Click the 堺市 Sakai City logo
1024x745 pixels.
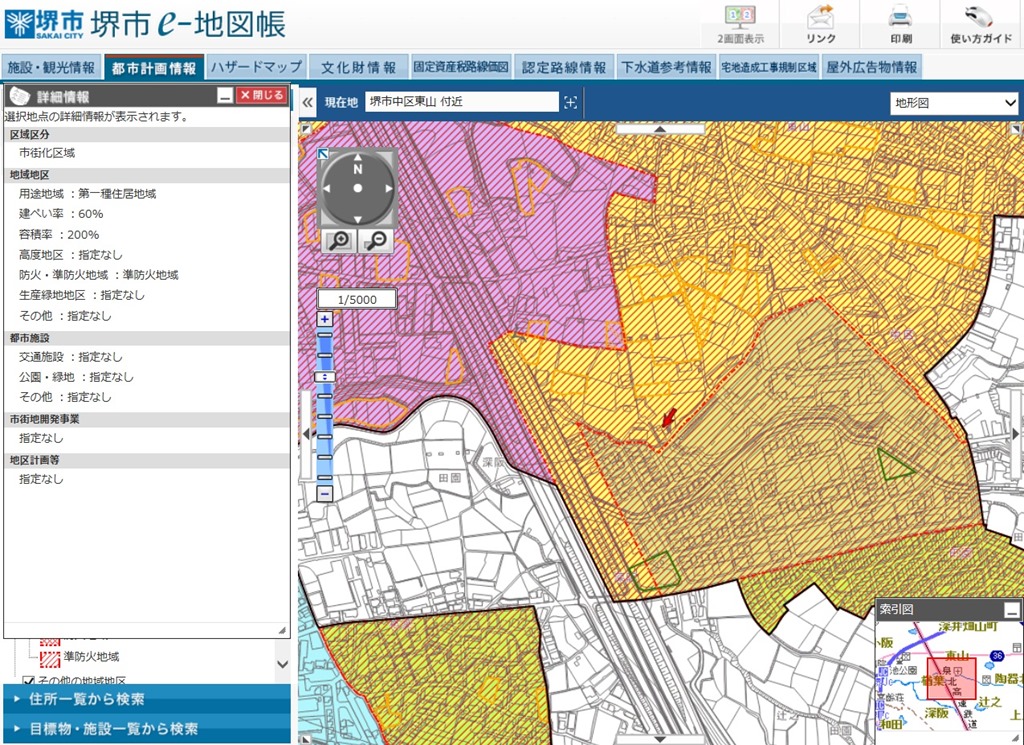(44, 24)
